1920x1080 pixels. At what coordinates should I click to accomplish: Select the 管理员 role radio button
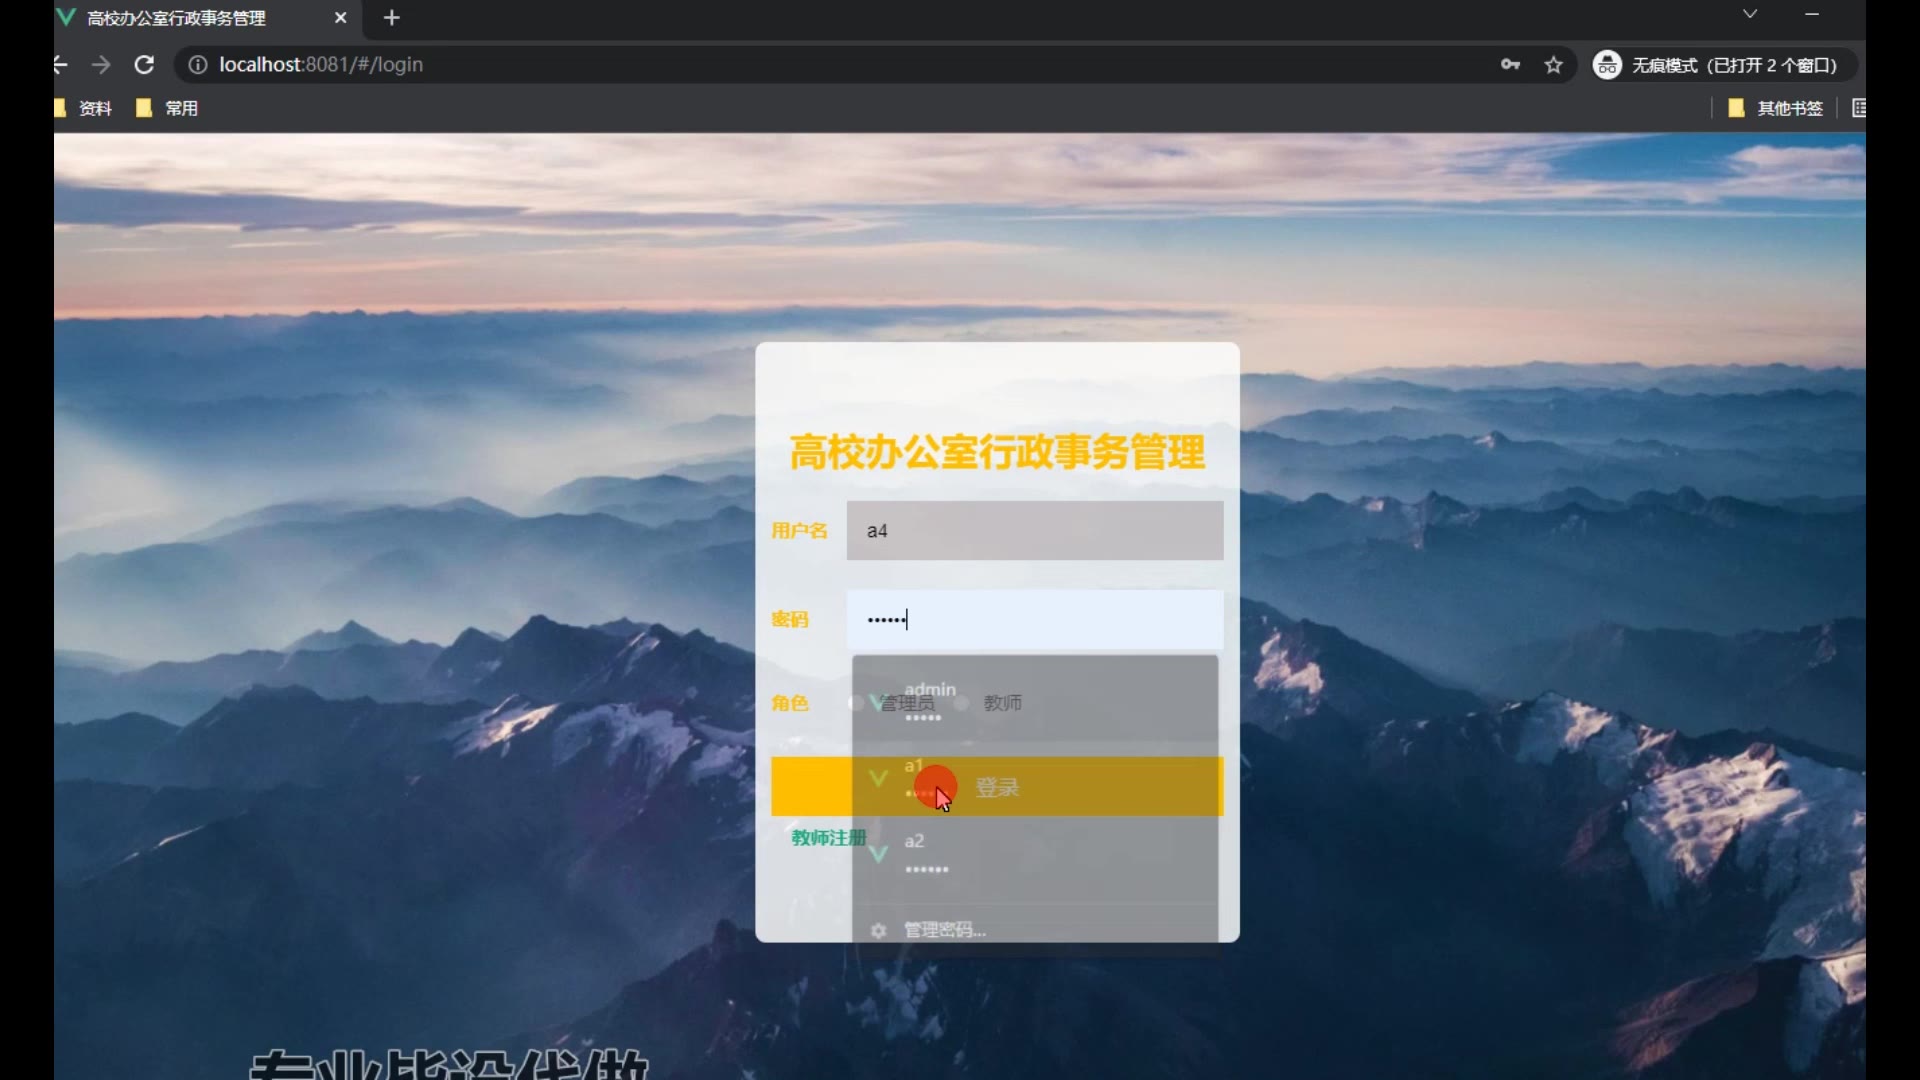tap(857, 703)
